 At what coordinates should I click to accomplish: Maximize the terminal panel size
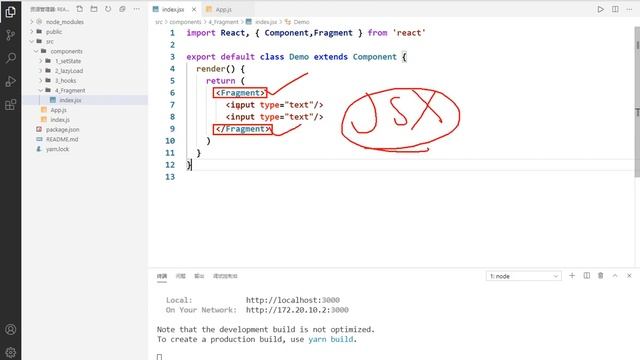(615, 276)
